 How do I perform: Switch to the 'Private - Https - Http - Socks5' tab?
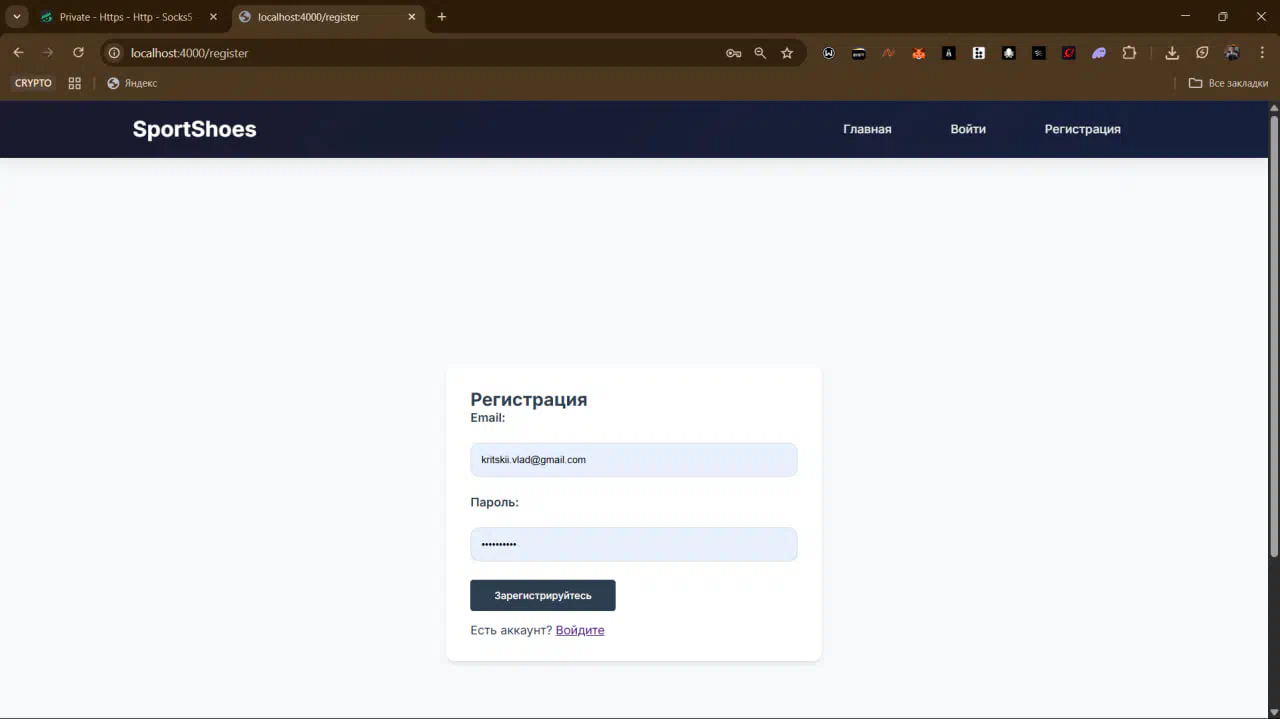pos(125,17)
